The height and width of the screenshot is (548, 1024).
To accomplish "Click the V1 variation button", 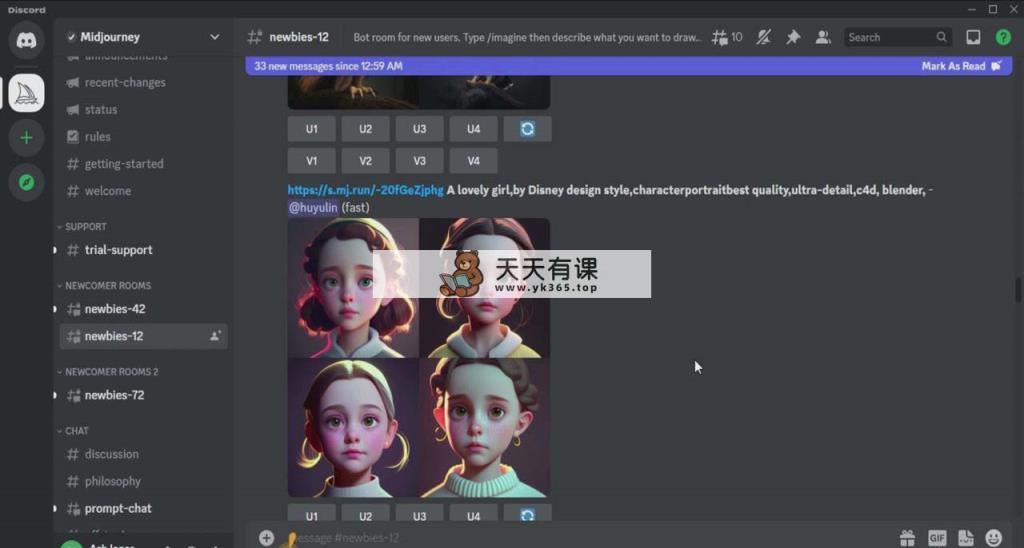I will pos(312,161).
